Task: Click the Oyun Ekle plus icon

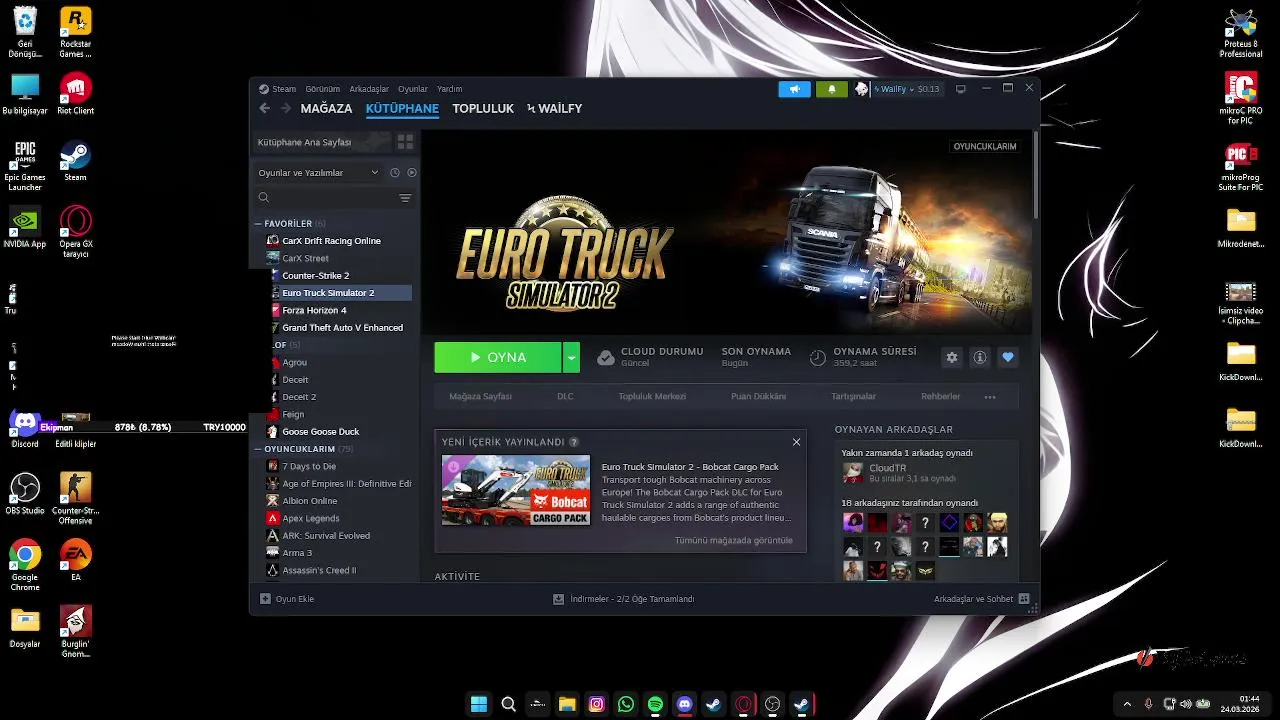Action: (265, 599)
